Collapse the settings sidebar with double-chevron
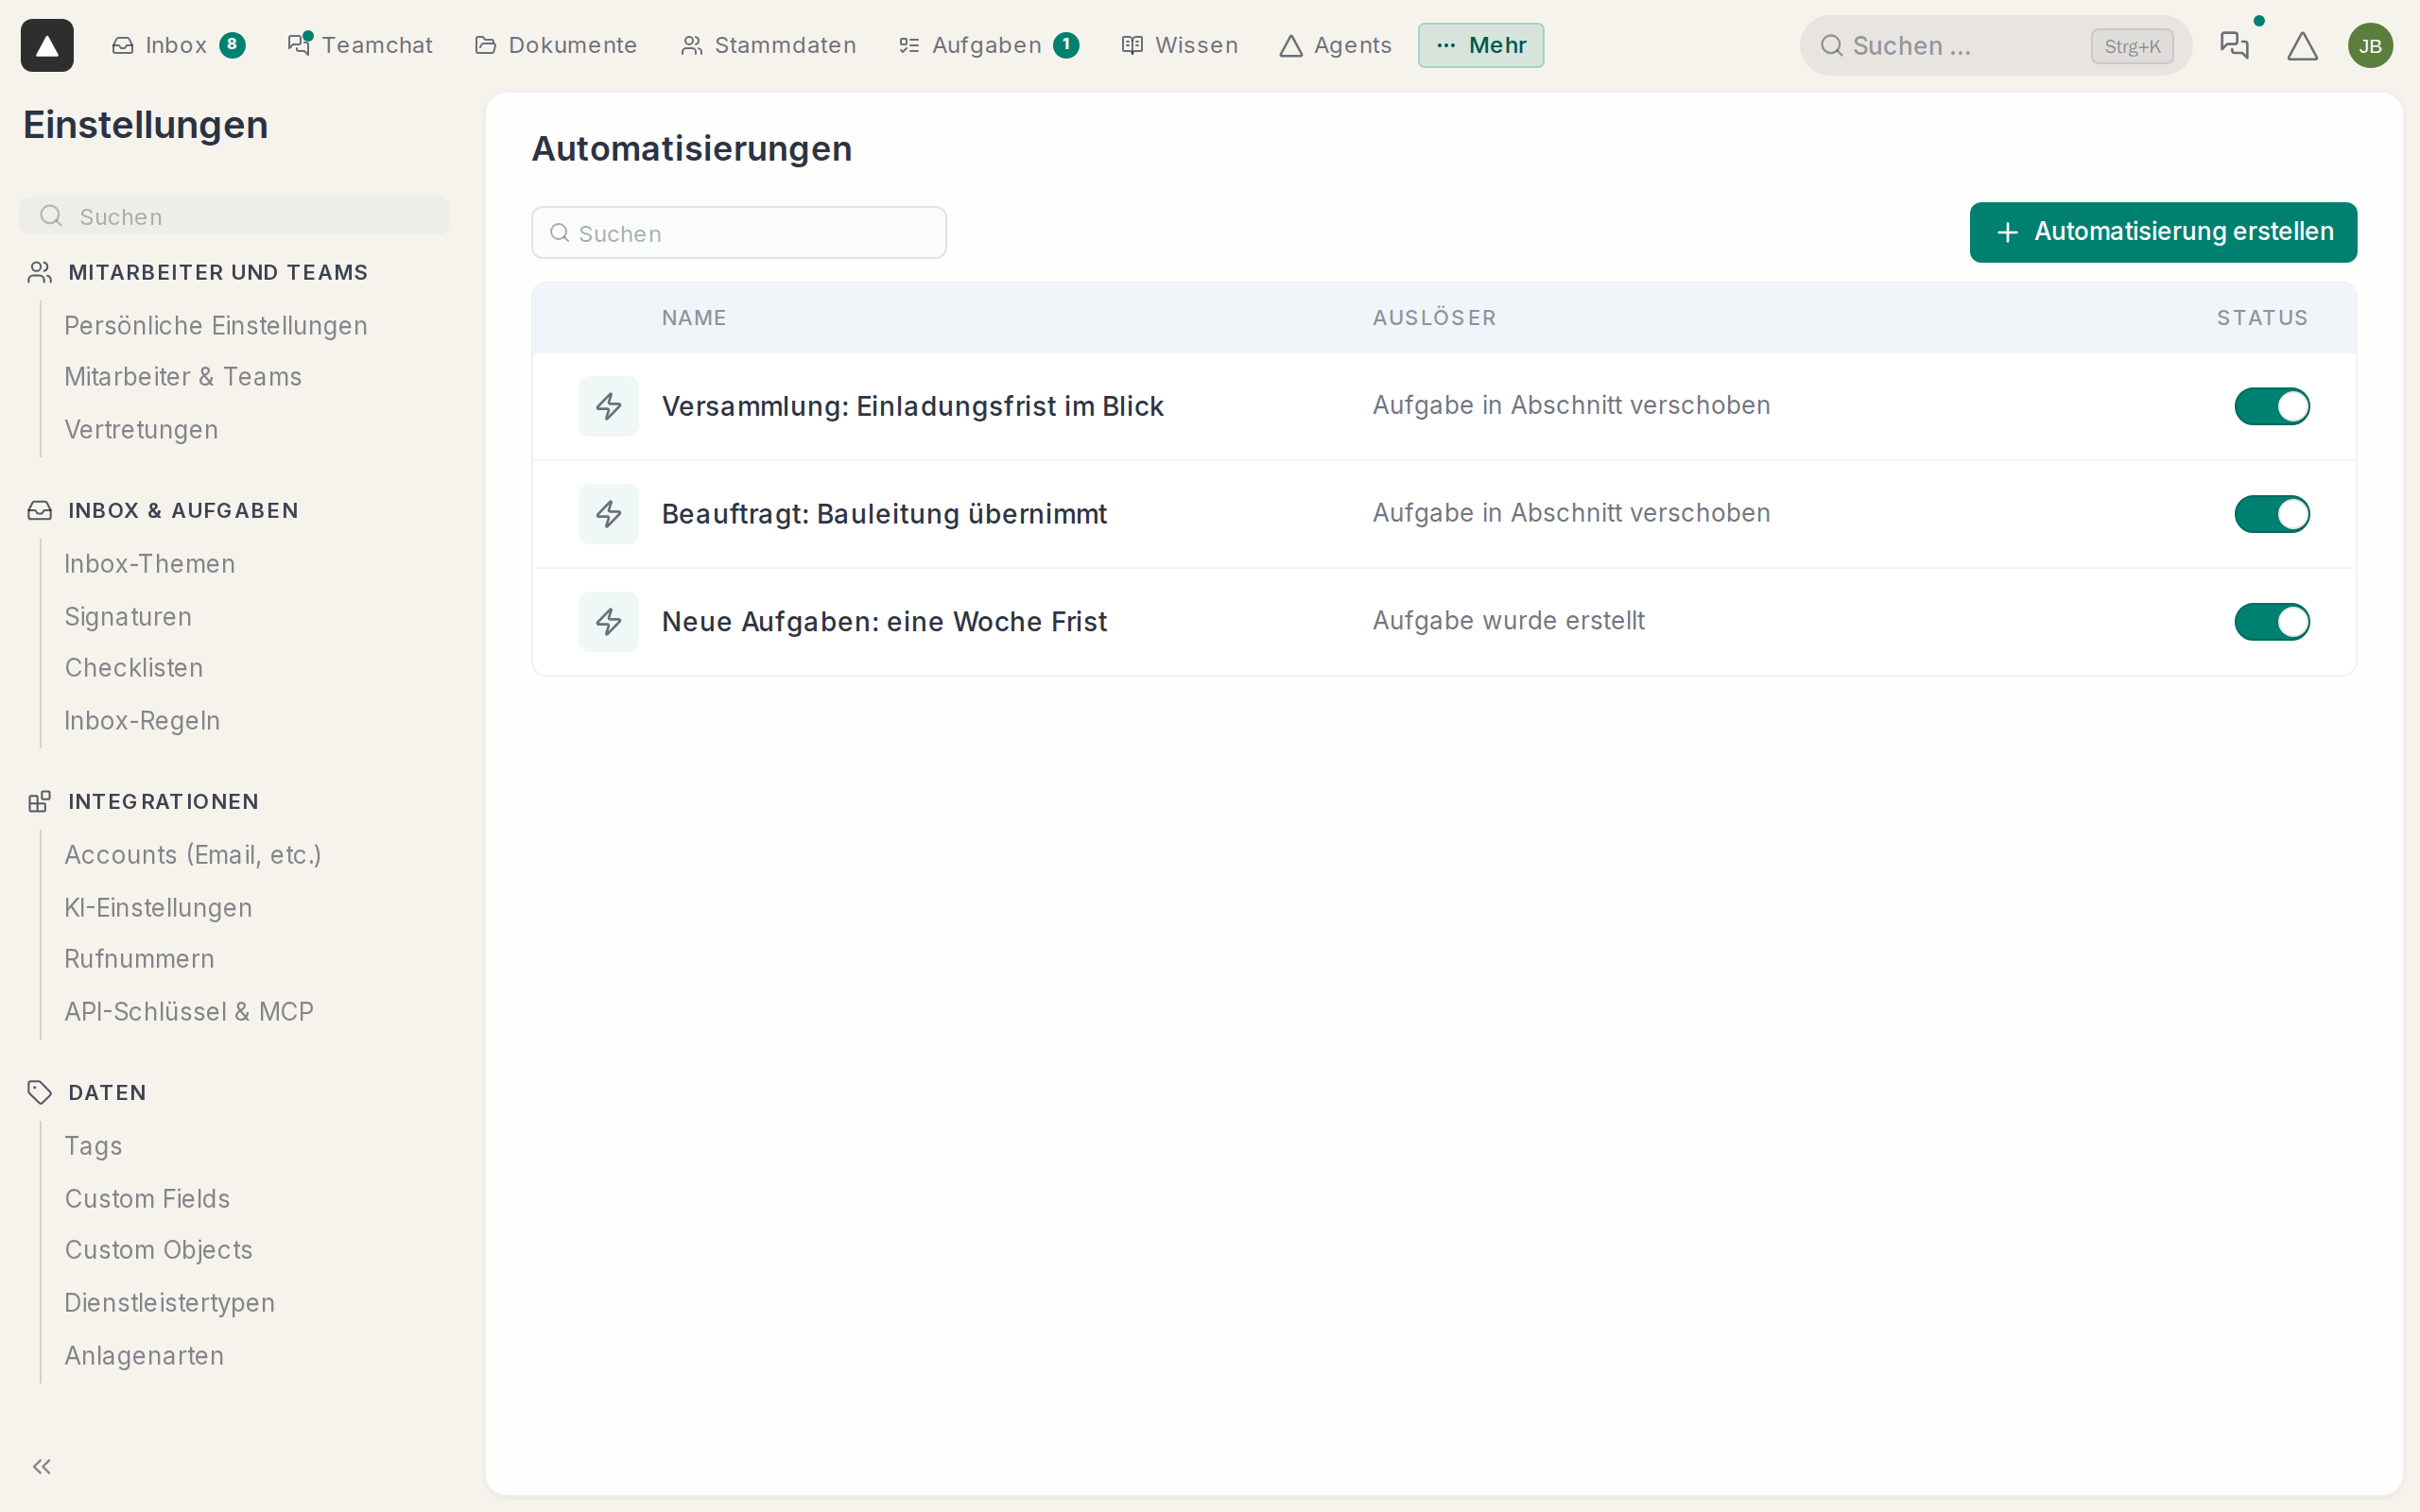Viewport: 2420px width, 1512px height. [x=41, y=1466]
